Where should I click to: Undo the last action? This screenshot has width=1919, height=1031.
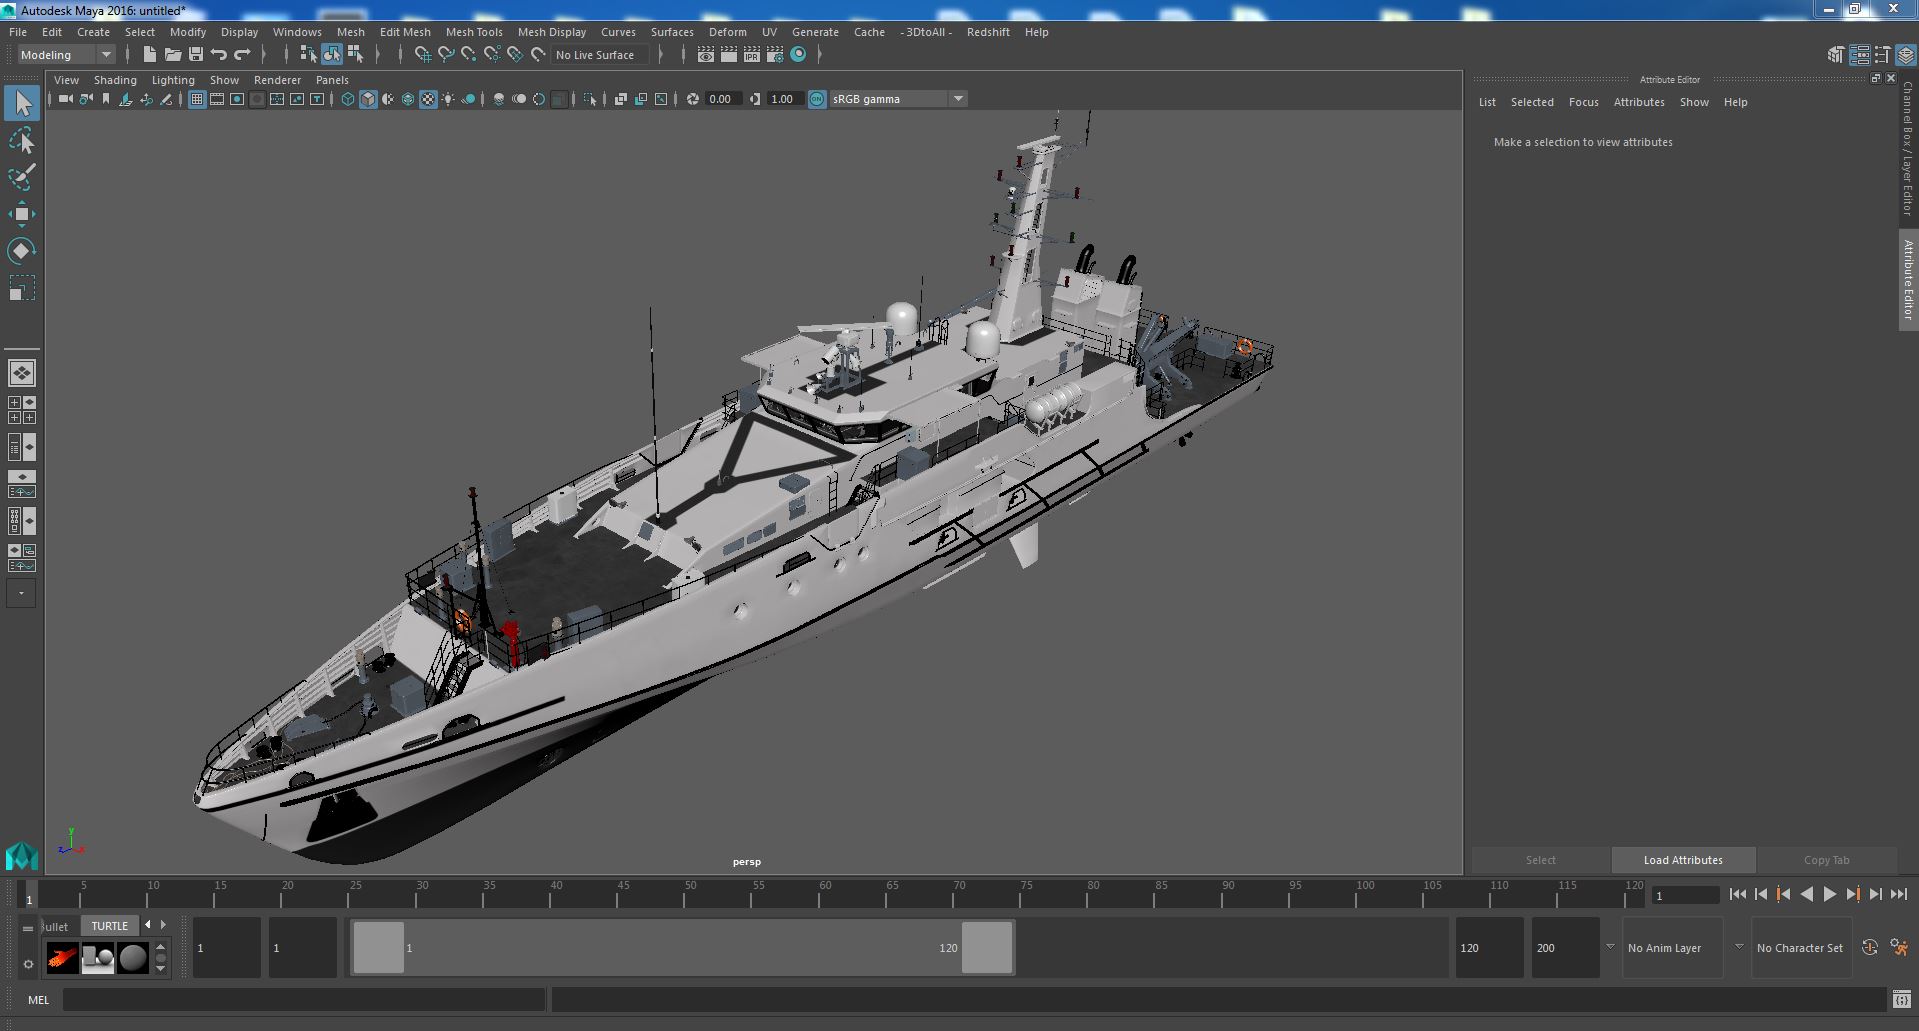(x=219, y=55)
